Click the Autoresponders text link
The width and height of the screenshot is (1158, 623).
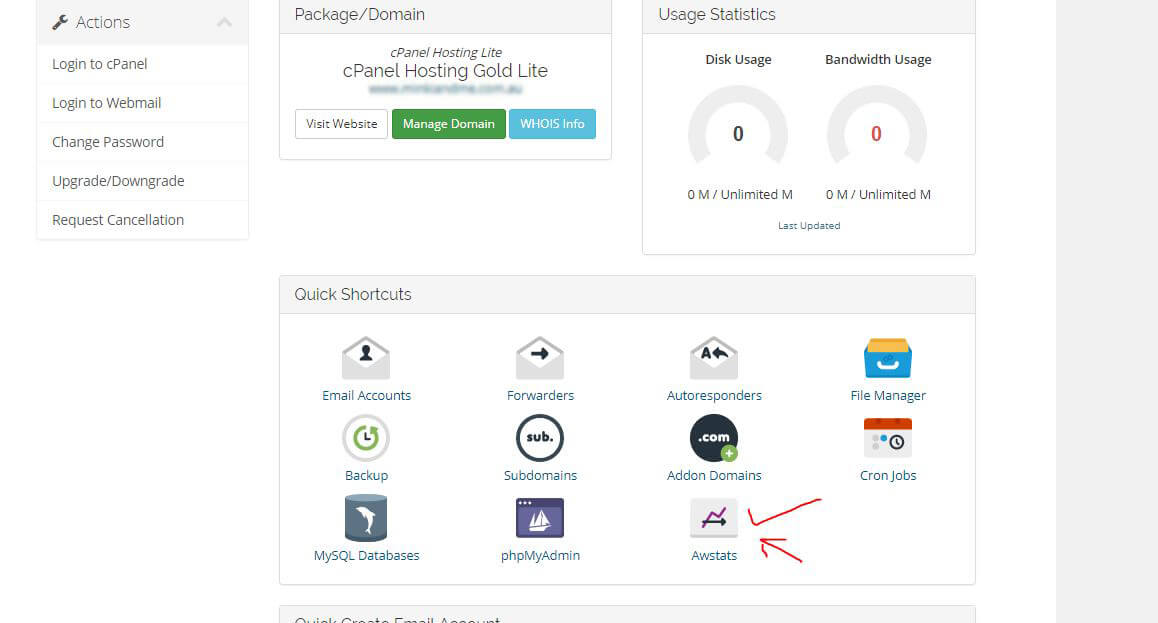[x=714, y=396]
